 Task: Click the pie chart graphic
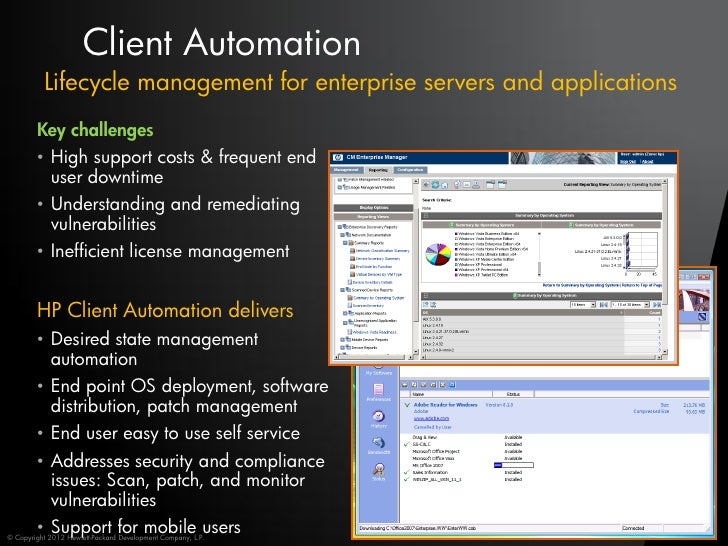point(438,254)
